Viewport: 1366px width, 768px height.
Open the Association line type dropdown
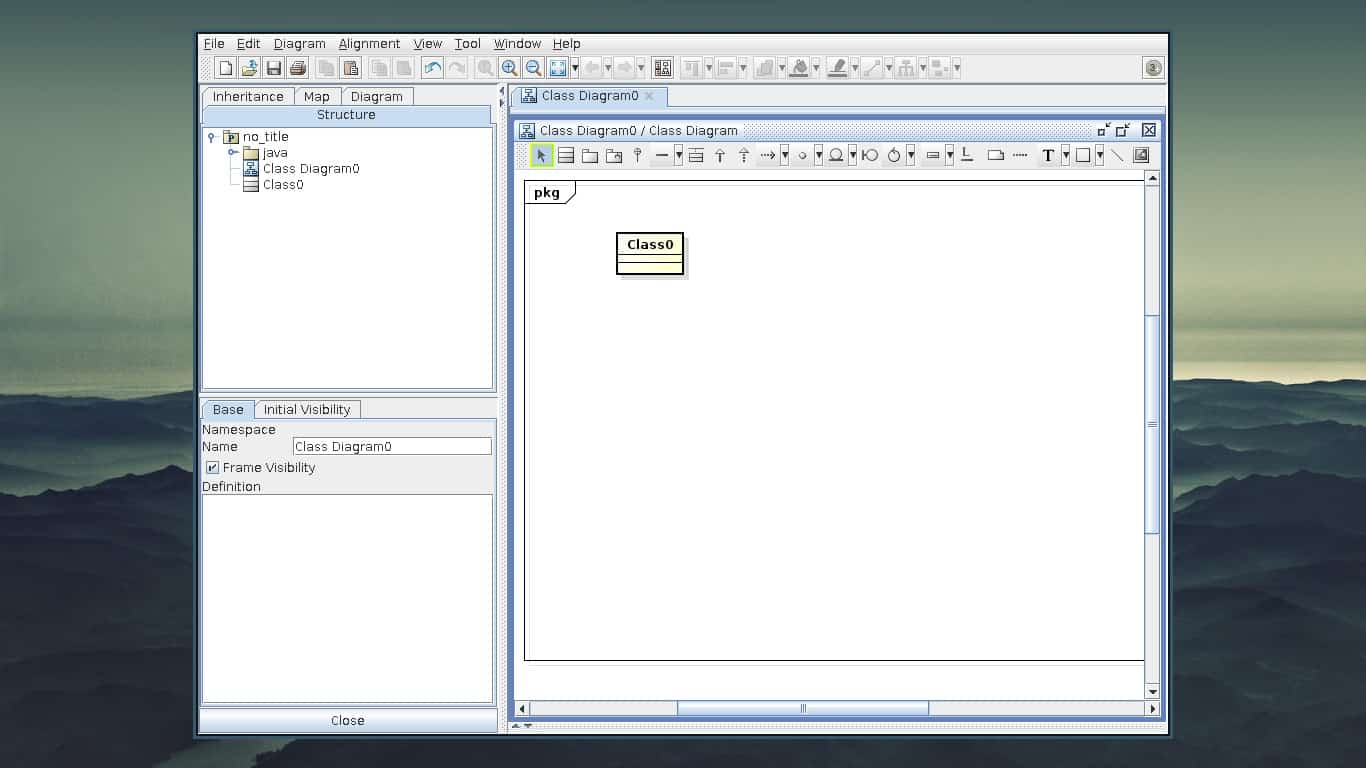[679, 155]
